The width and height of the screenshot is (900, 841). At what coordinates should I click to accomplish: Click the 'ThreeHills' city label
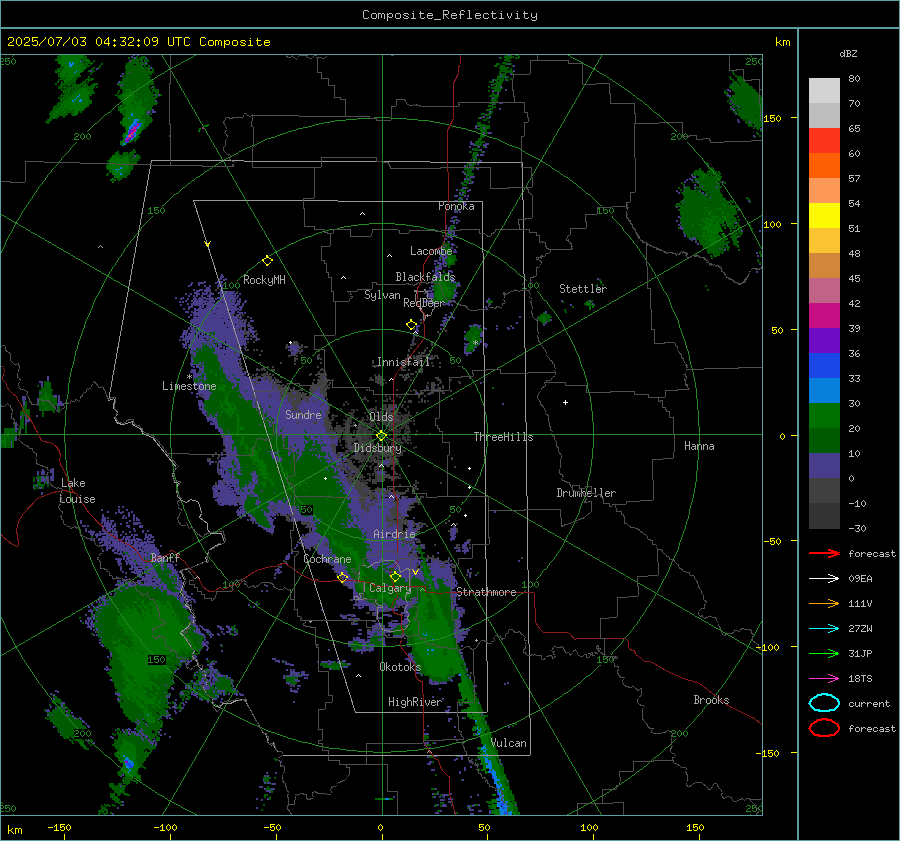click(x=503, y=437)
